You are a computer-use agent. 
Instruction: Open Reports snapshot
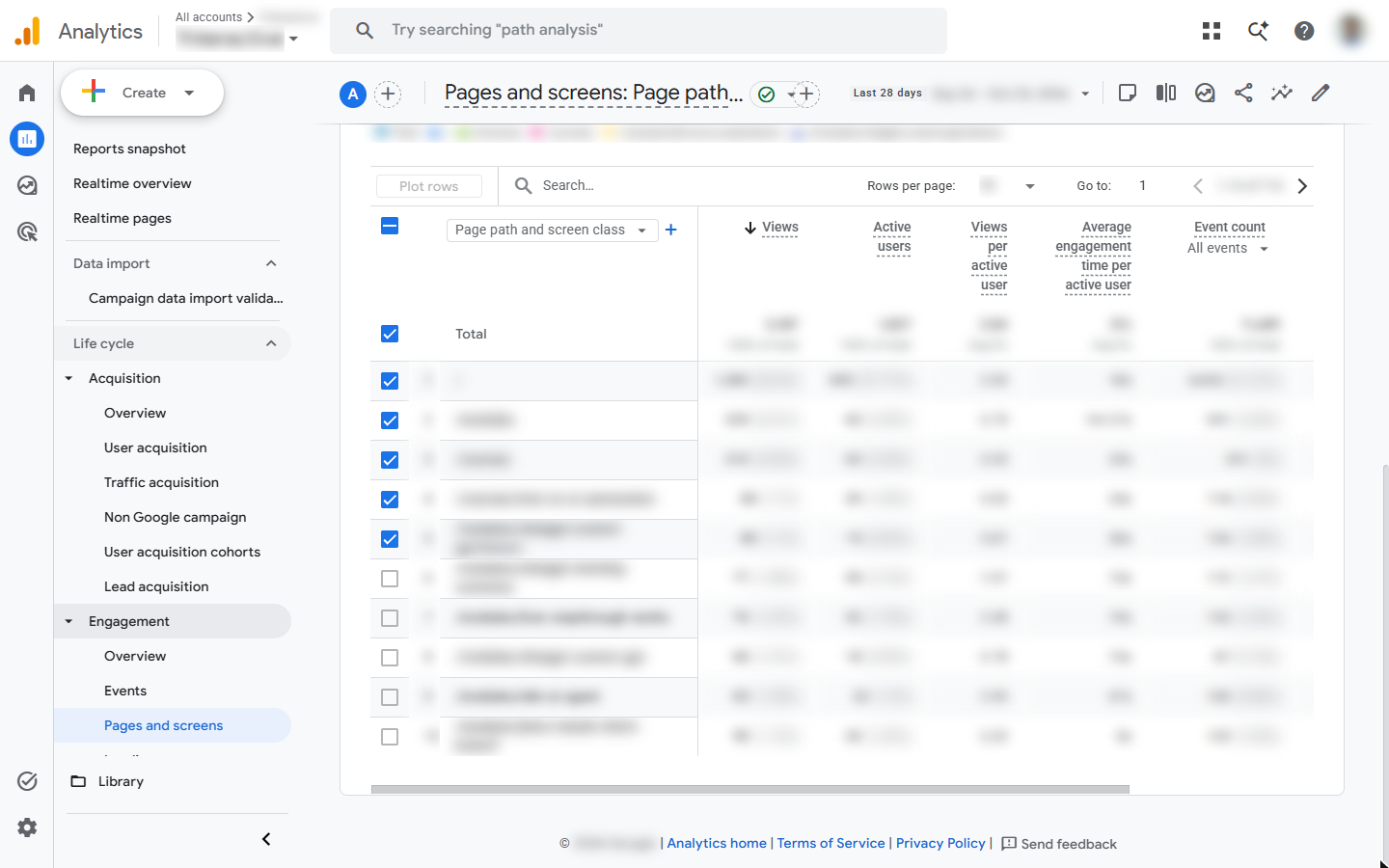129,149
